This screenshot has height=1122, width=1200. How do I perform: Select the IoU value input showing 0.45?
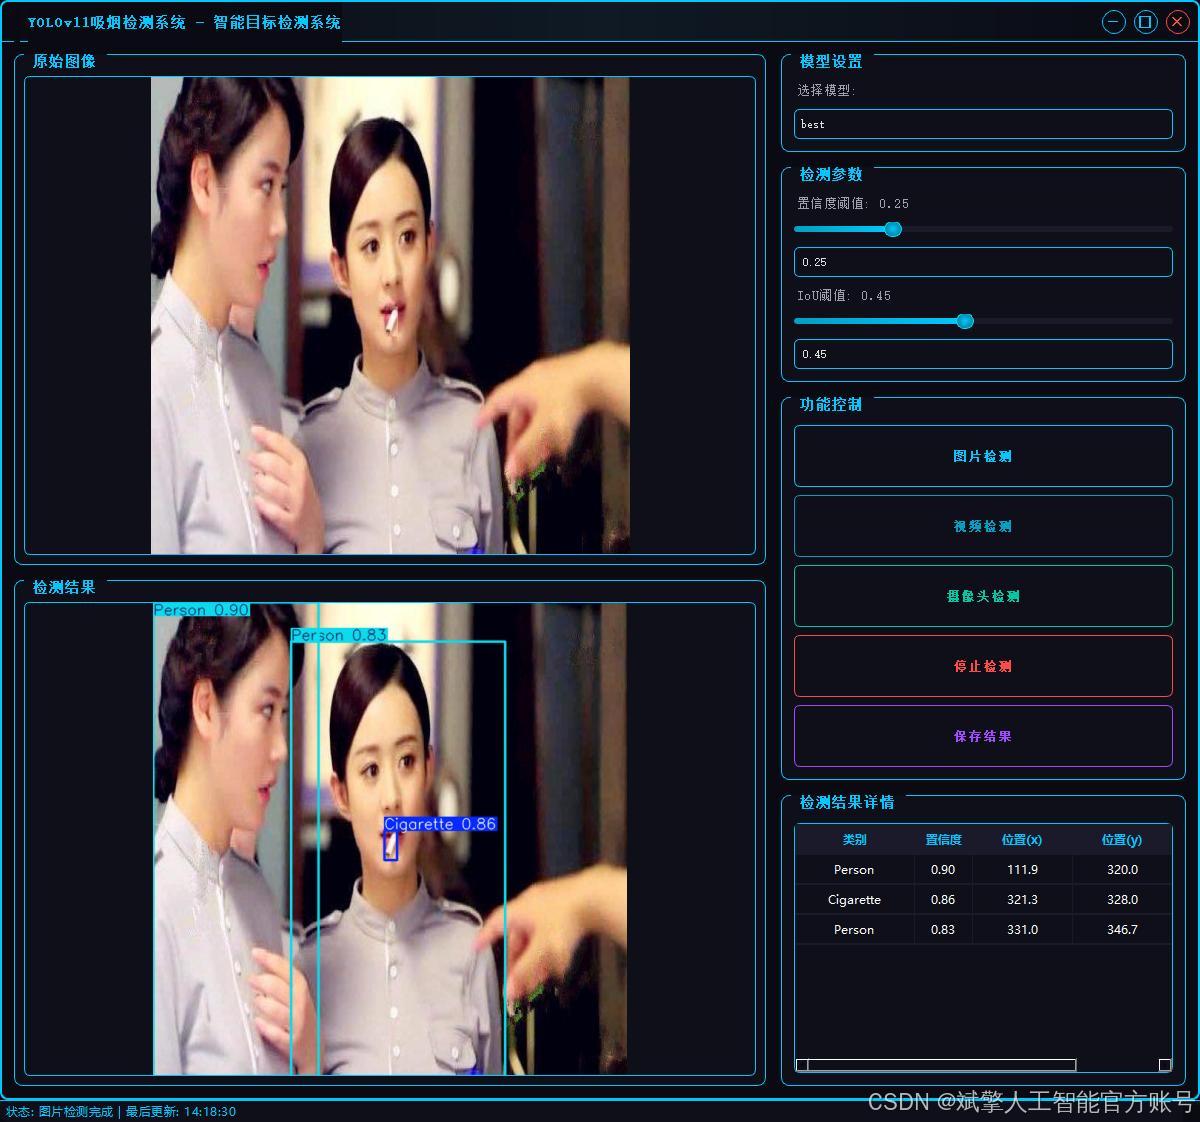983,353
